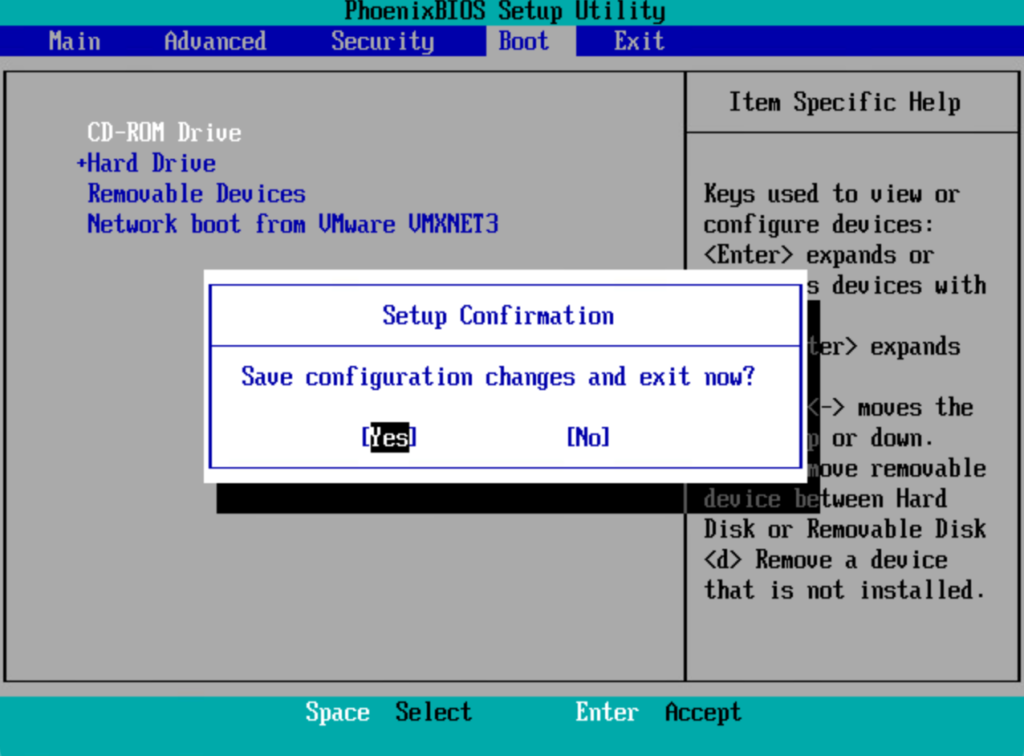Click 'Disk or Removable Disk' help line

click(x=844, y=529)
